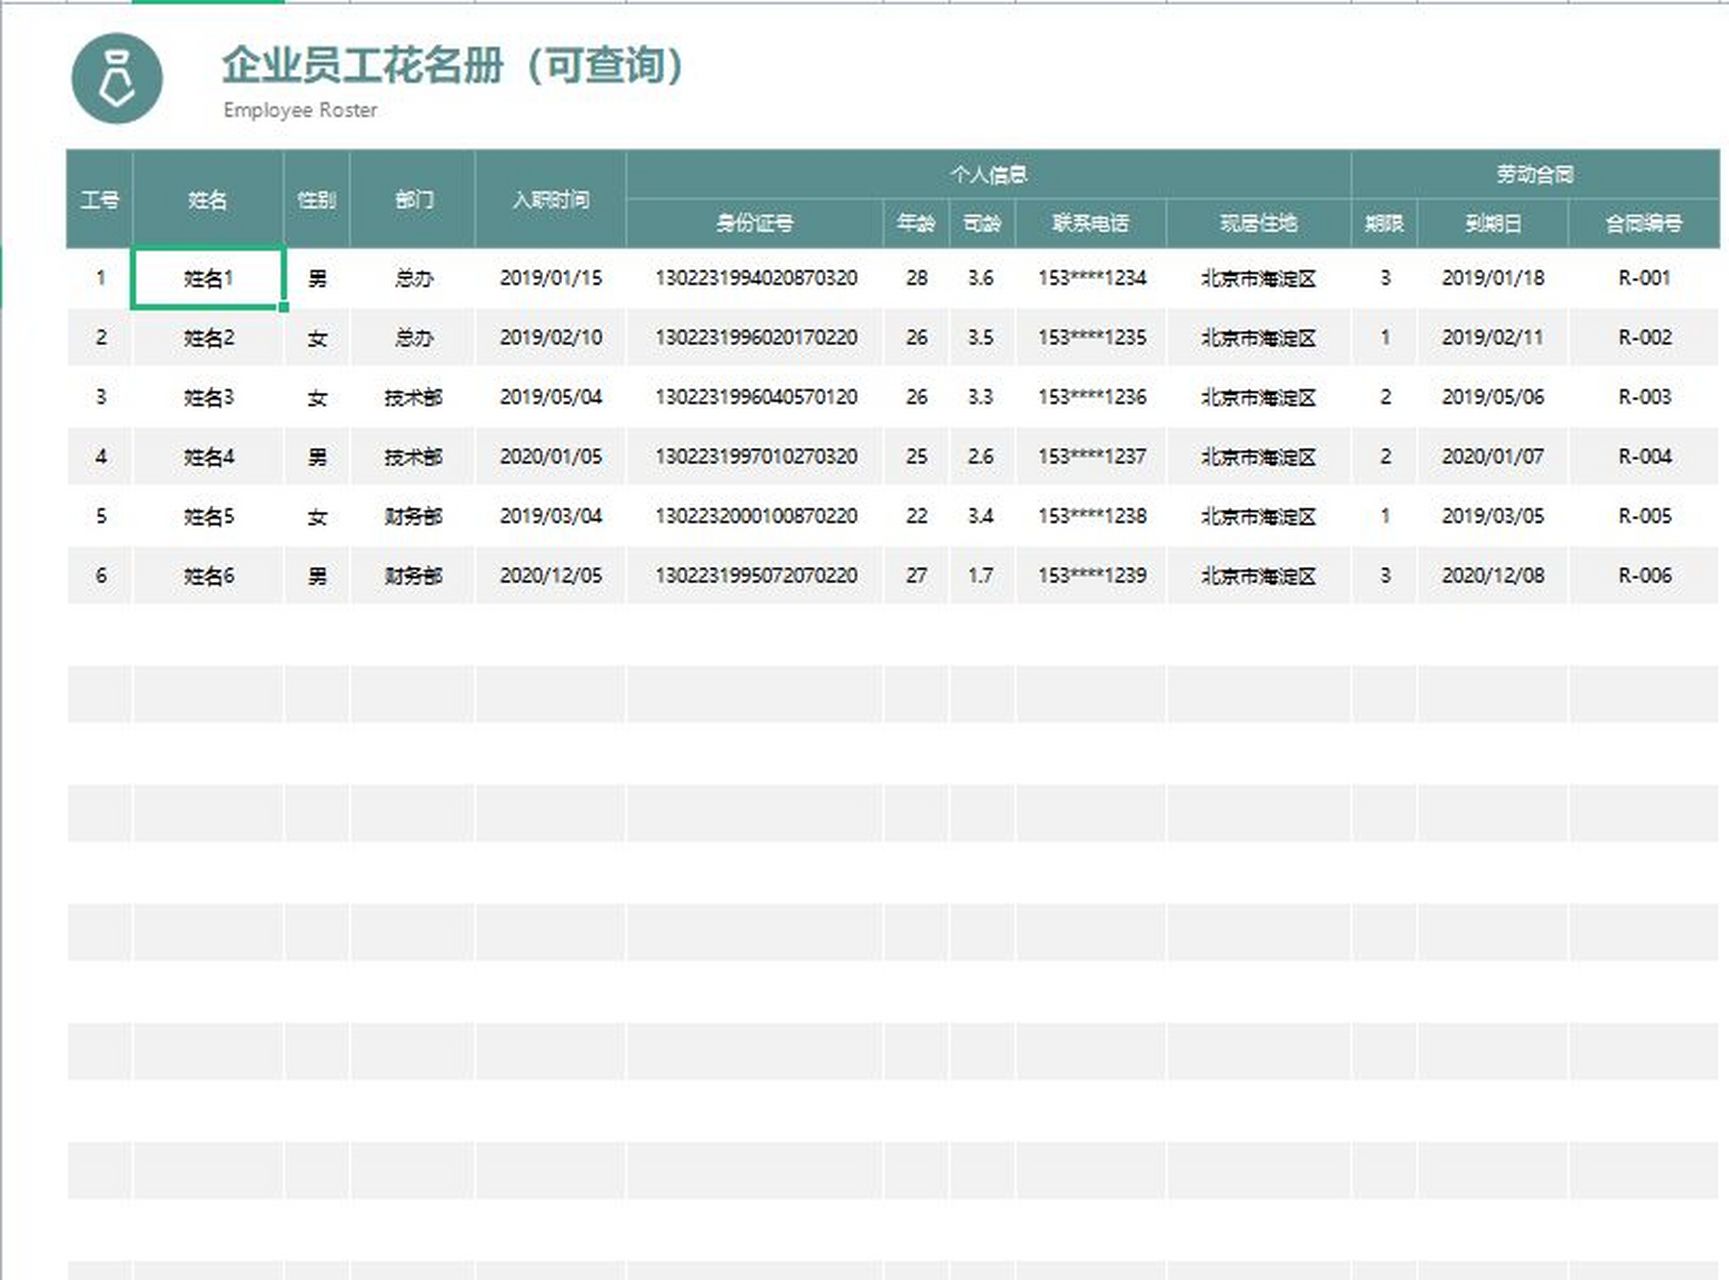This screenshot has width=1729, height=1280.
Task: Select expiry date 2019/02/11
Action: point(1493,338)
